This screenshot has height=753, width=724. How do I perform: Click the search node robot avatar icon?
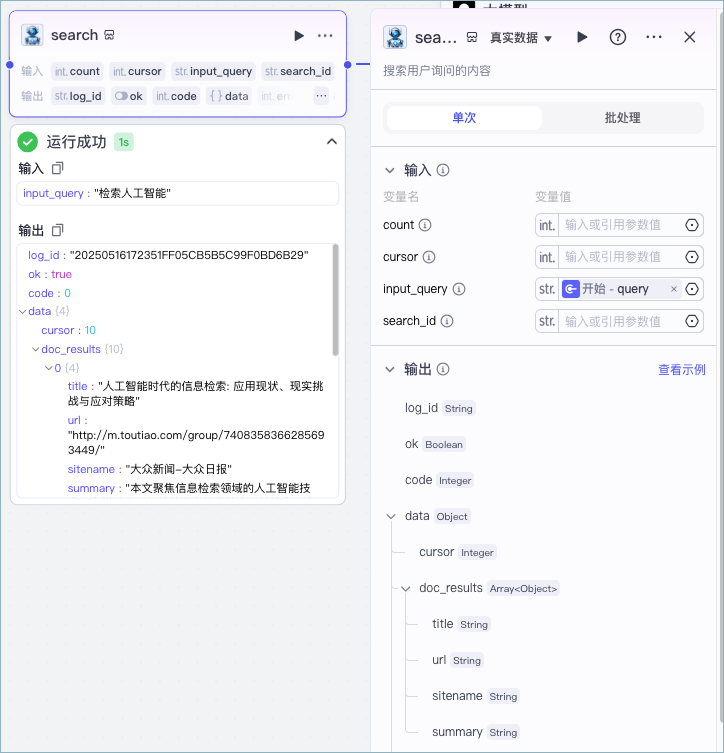coord(32,35)
